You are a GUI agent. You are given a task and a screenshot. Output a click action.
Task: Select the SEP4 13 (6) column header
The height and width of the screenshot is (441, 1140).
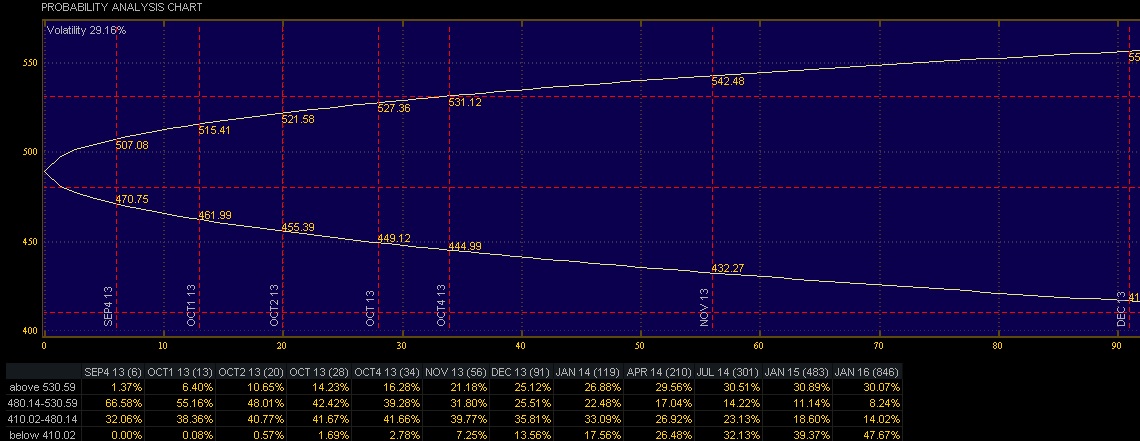[x=113, y=372]
